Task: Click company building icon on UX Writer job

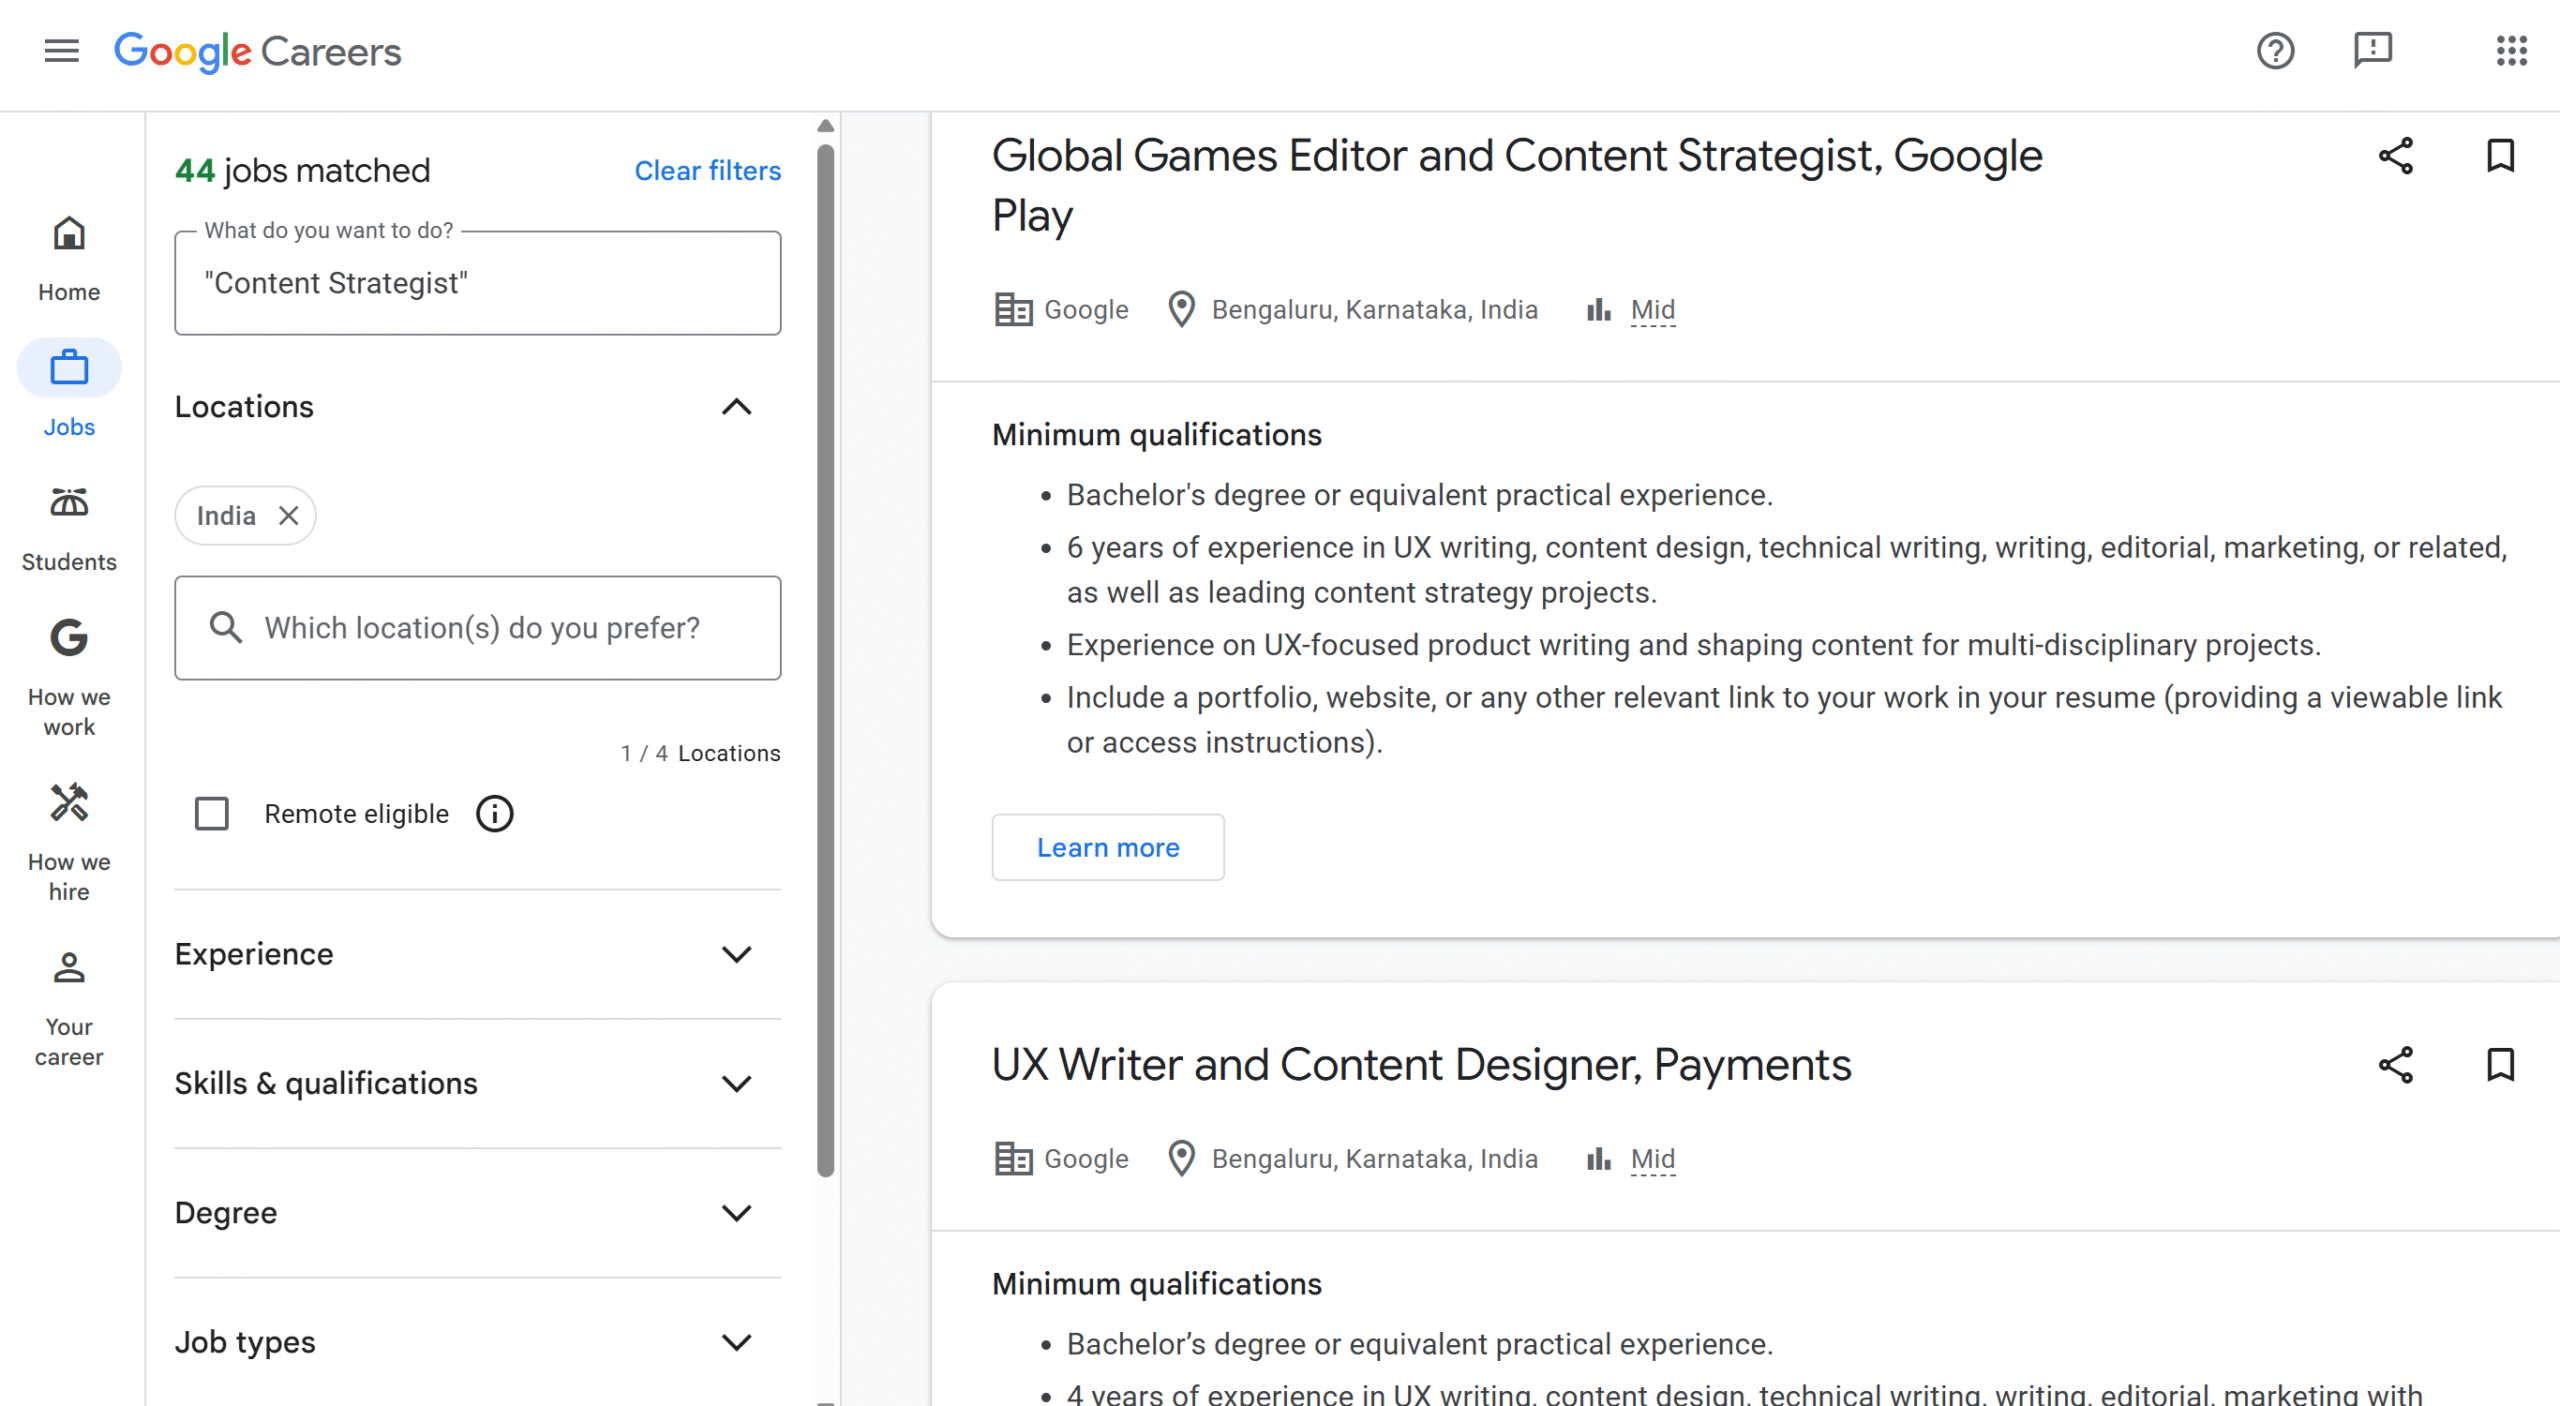Action: tap(1013, 1158)
